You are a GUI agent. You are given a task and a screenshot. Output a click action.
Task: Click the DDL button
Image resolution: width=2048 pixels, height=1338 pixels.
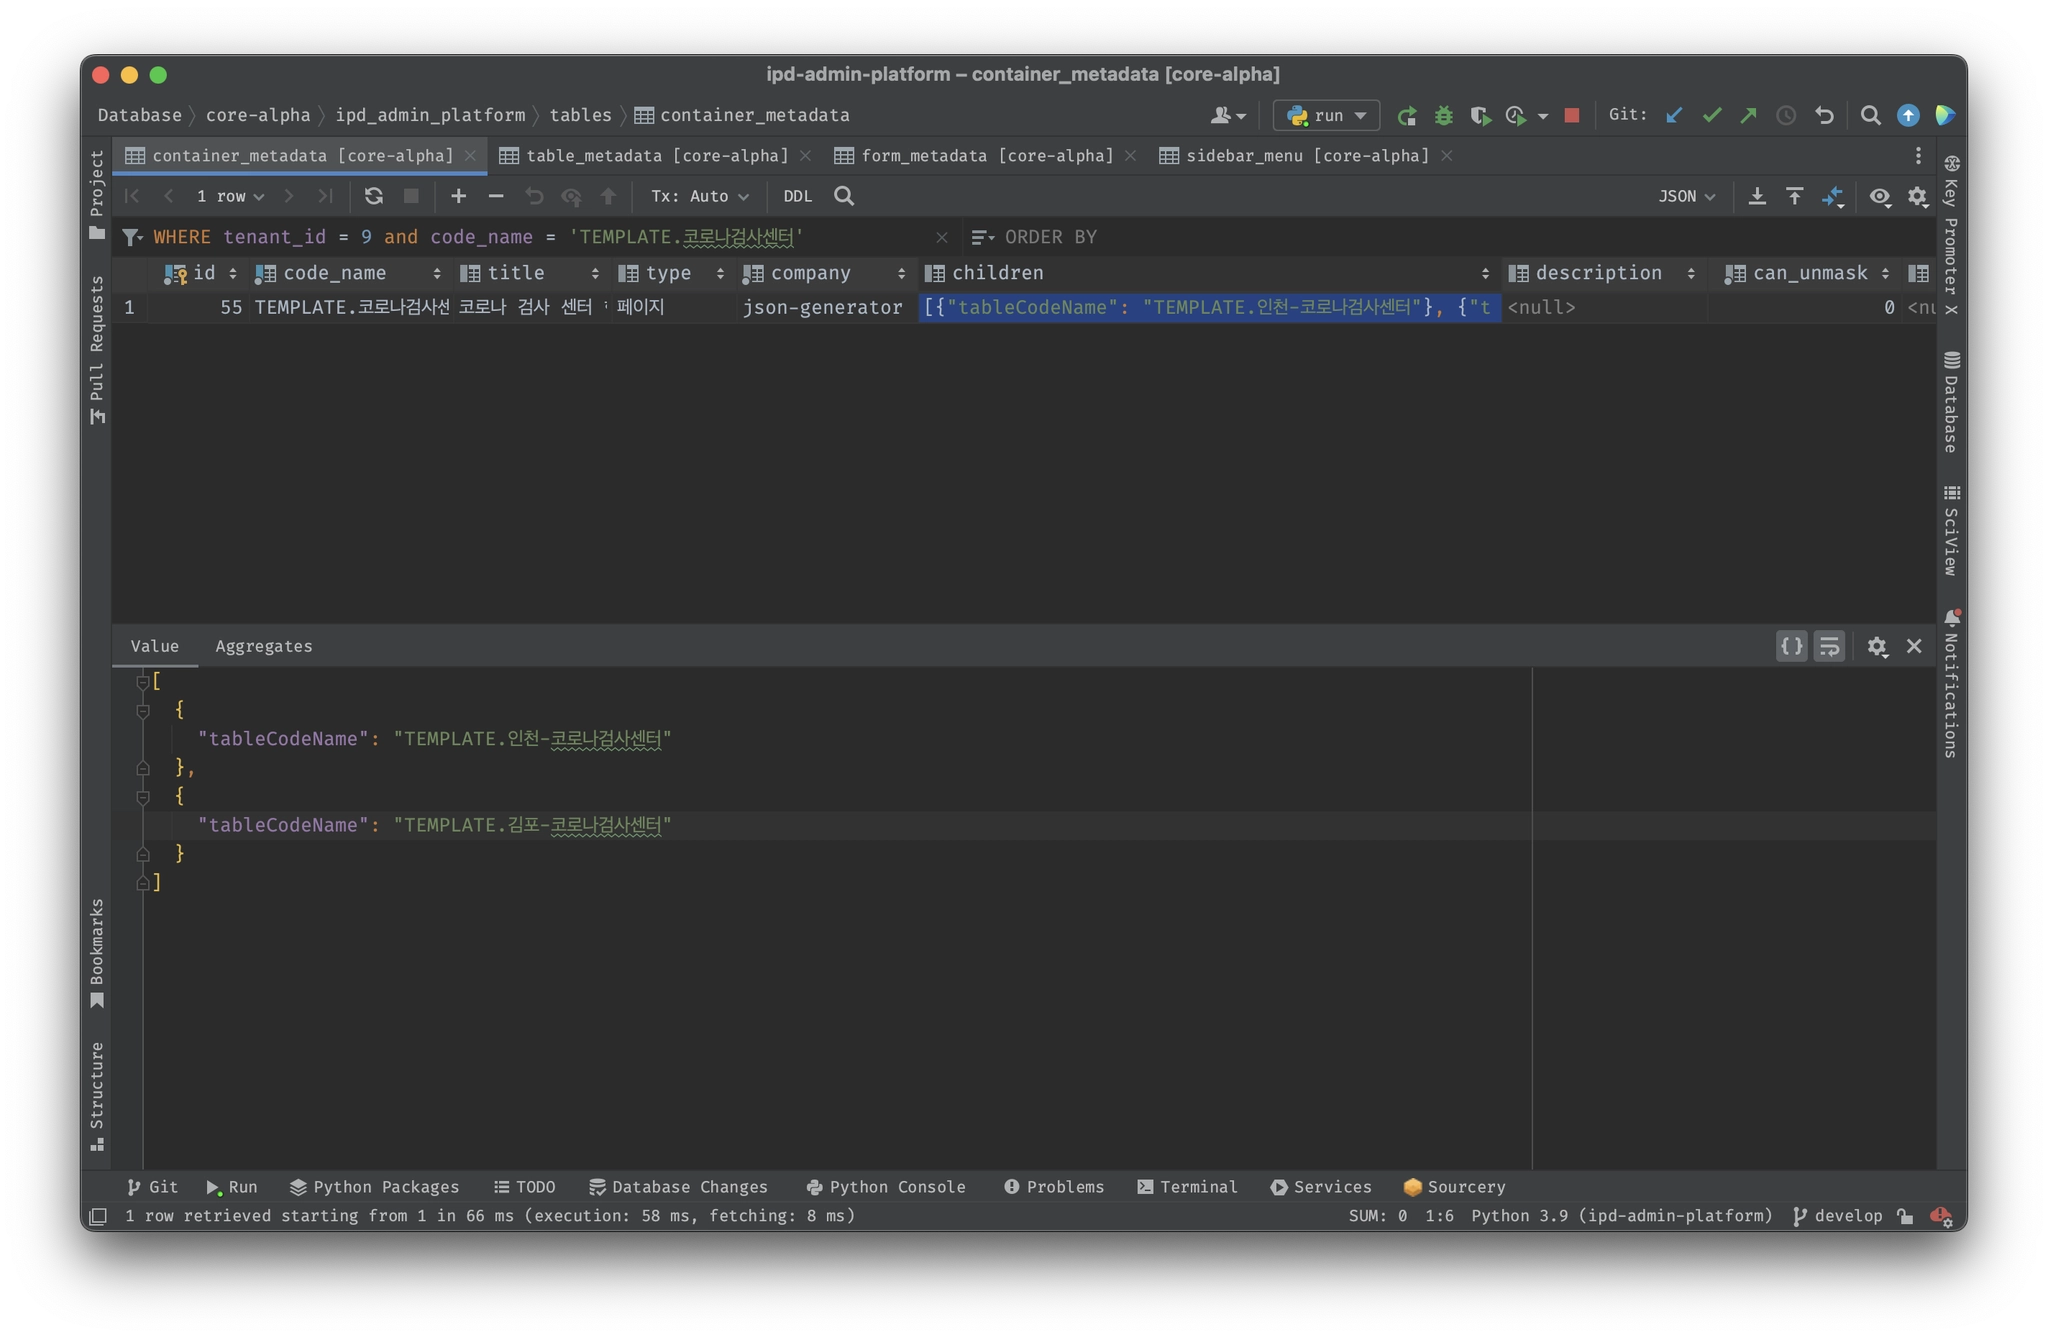click(x=797, y=196)
